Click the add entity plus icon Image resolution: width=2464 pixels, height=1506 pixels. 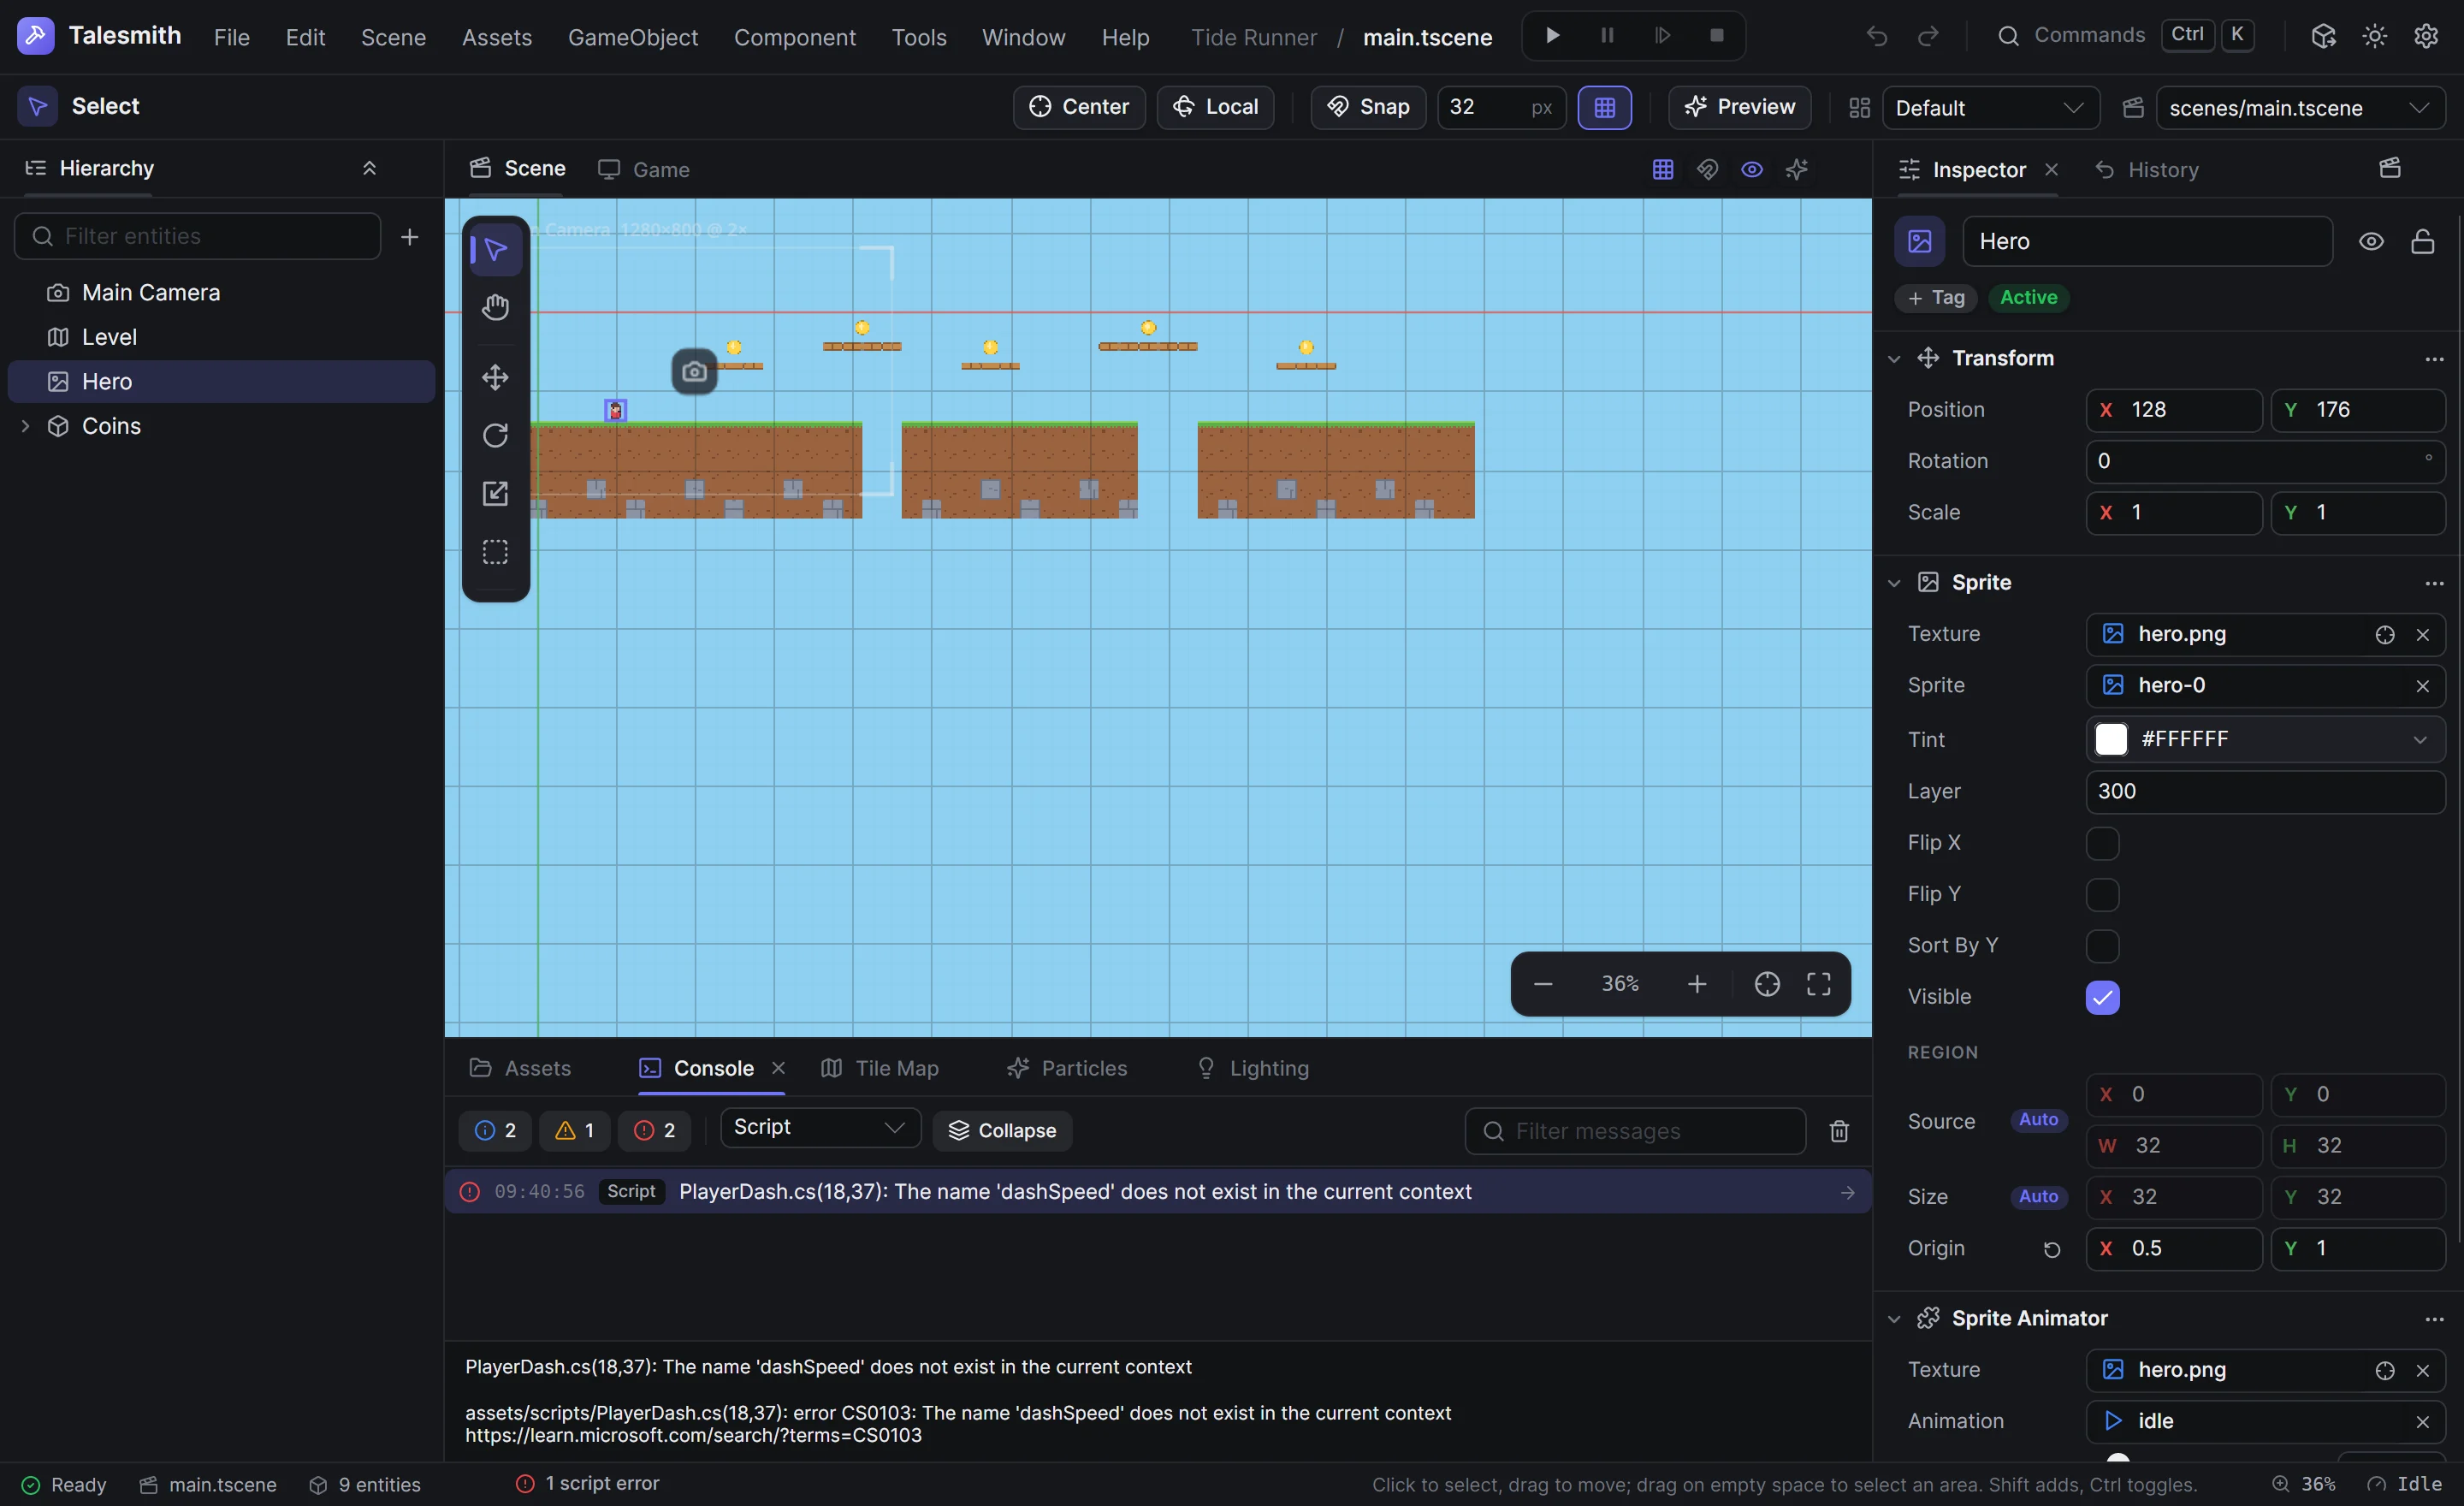point(409,237)
